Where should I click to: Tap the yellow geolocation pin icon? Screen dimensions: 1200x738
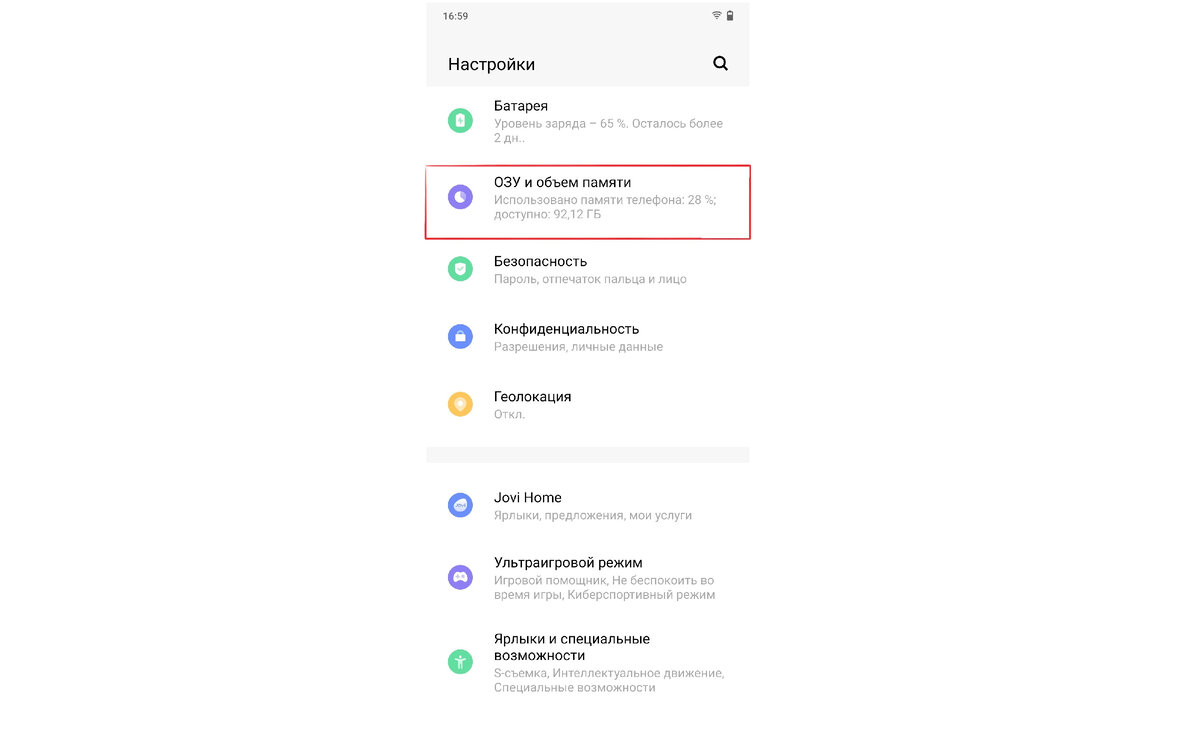[x=460, y=405]
